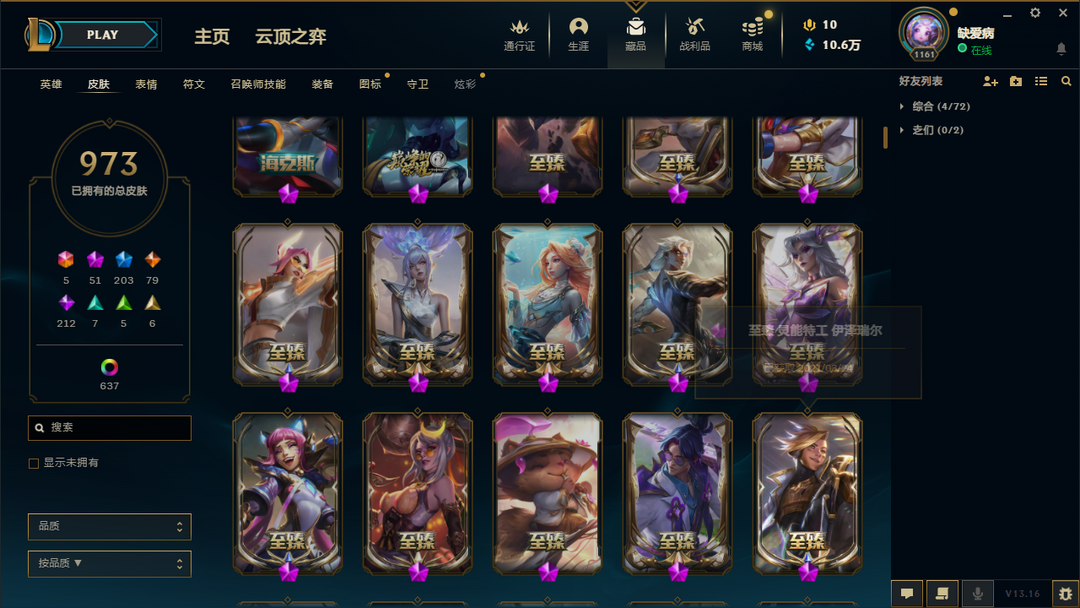1080x608 pixels.
Task: Enable the 显示未拥有 checkbox
Action: pos(34,463)
